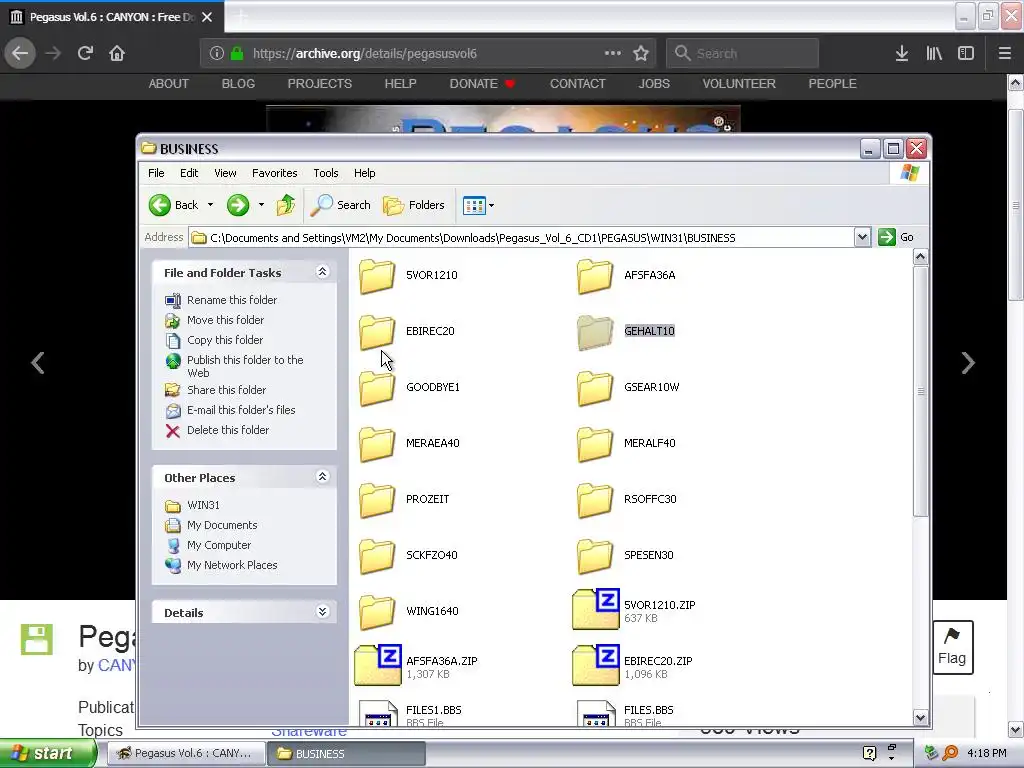
Task: Open My Documents in Other Places
Action: (x=222, y=525)
